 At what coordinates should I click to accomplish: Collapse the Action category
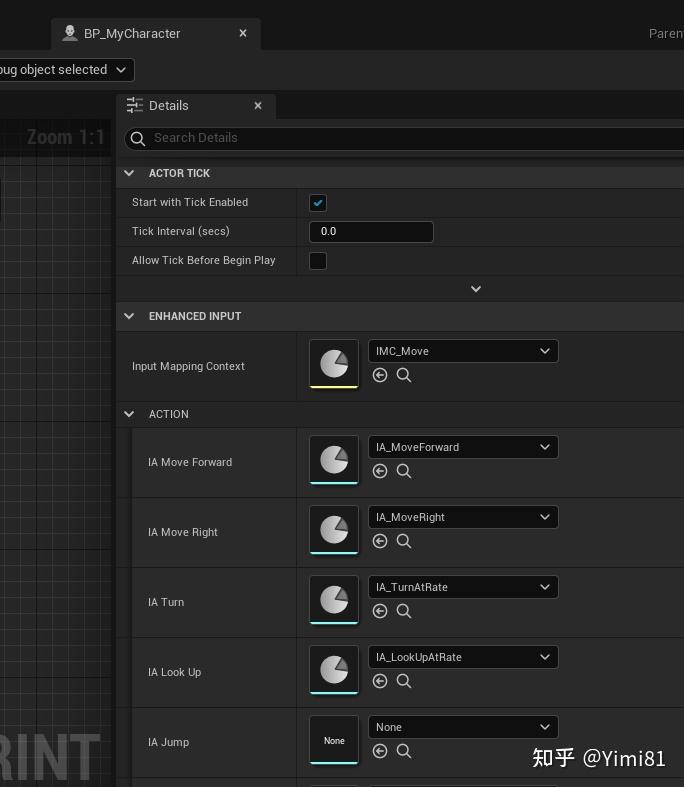click(x=129, y=414)
